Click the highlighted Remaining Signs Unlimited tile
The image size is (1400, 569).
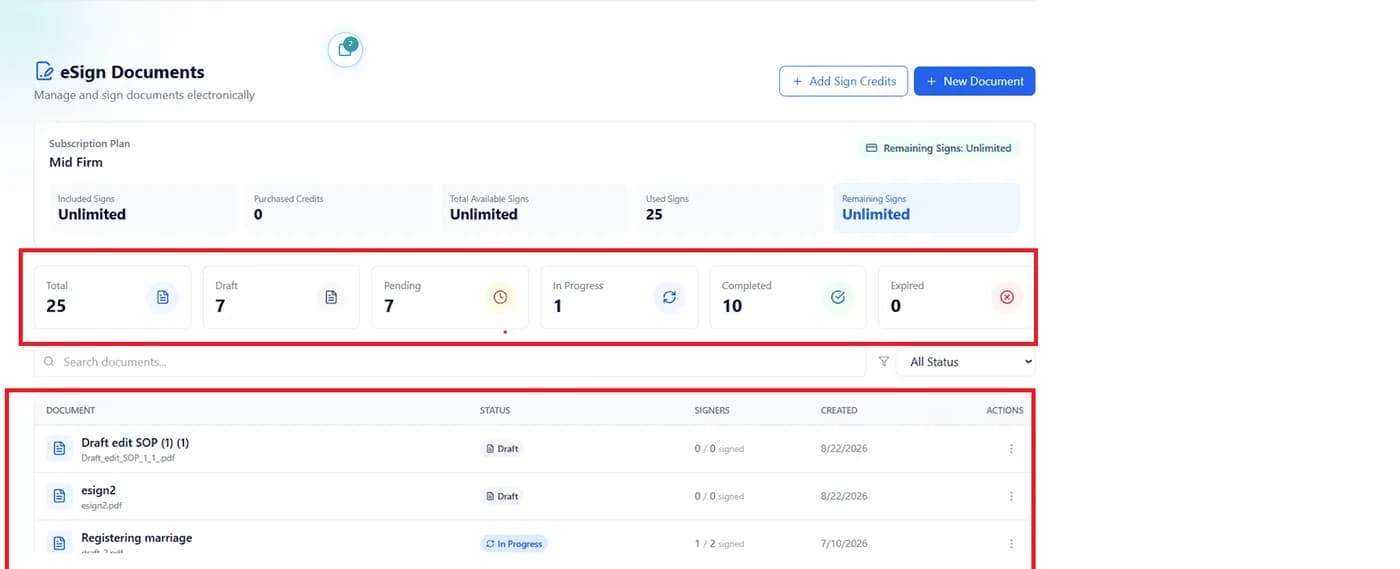(926, 208)
